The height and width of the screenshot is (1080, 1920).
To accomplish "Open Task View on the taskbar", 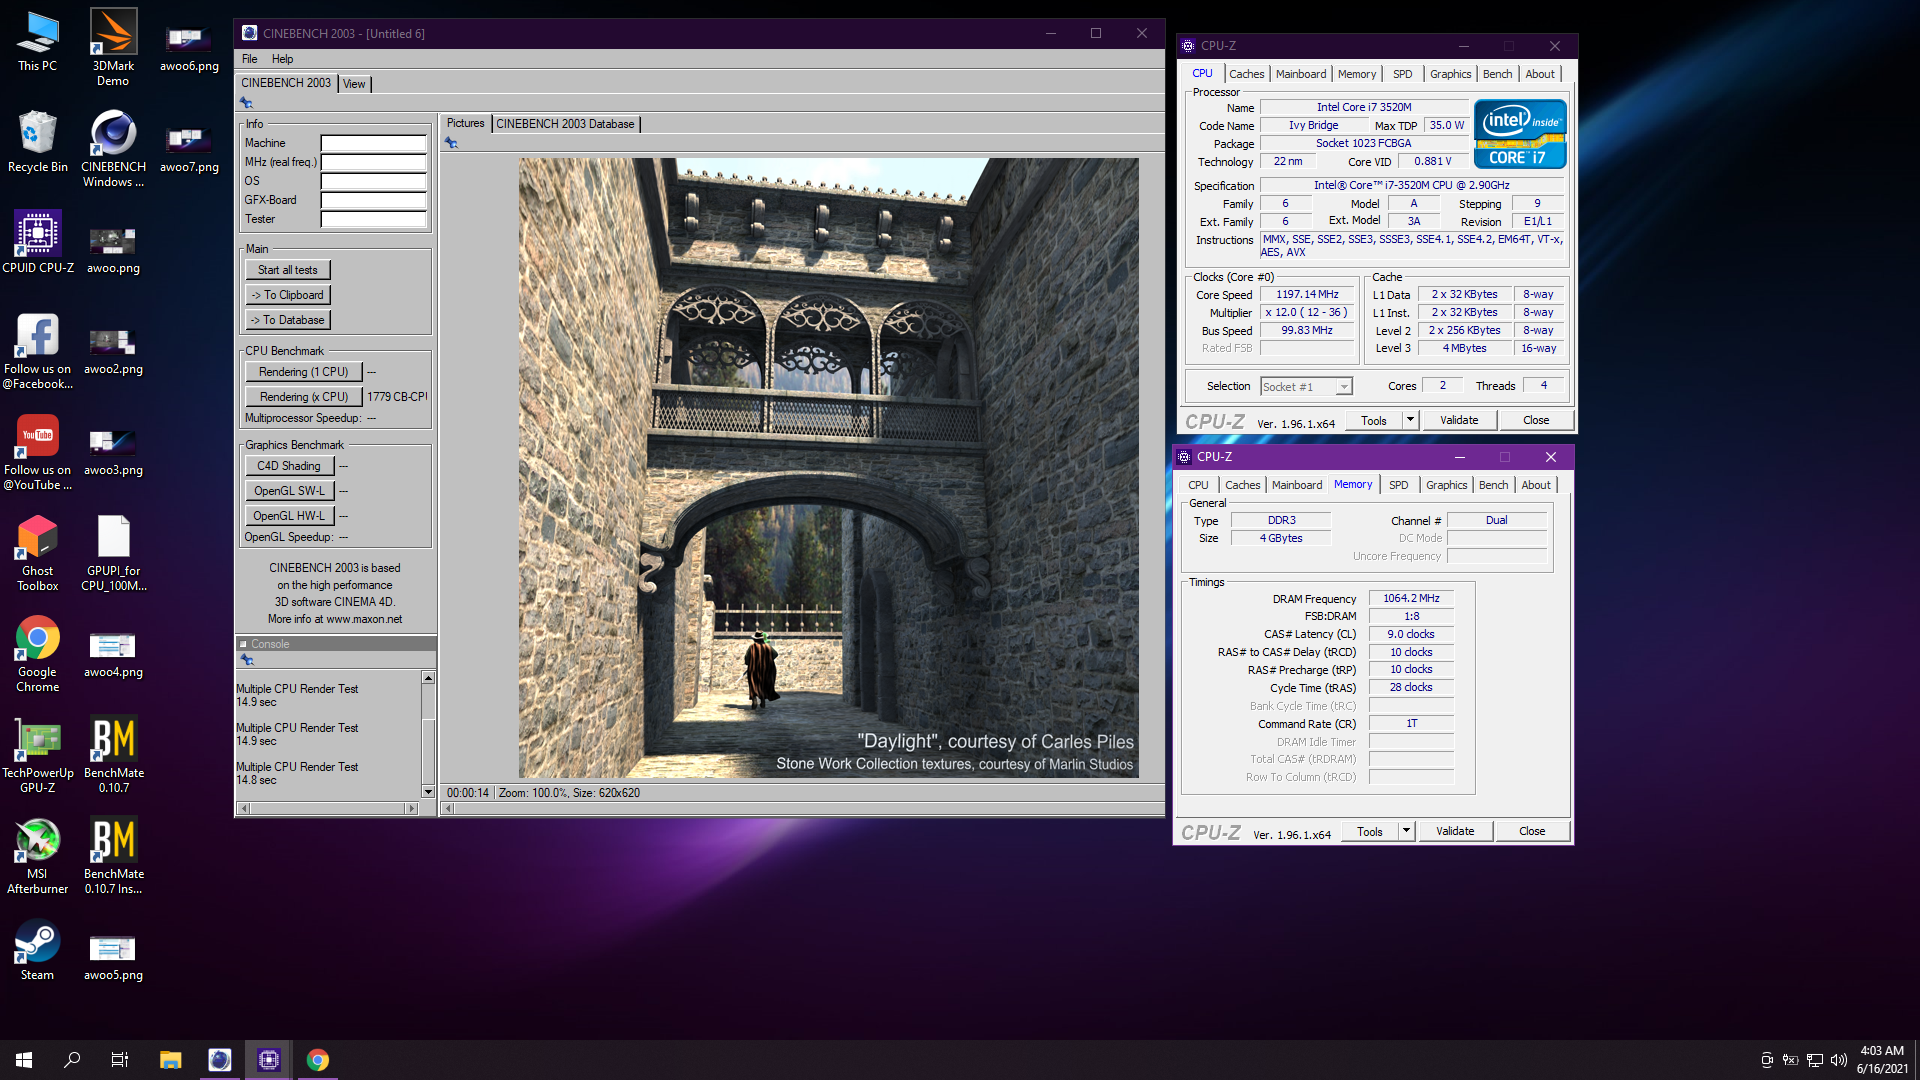I will click(x=120, y=1060).
